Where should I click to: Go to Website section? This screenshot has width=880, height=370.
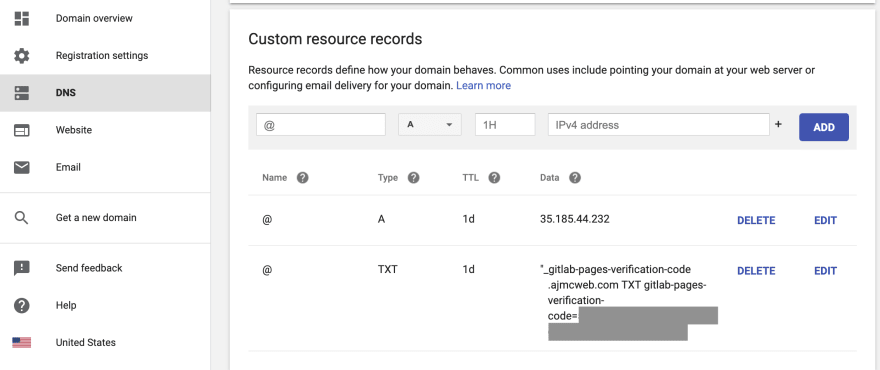coord(106,130)
